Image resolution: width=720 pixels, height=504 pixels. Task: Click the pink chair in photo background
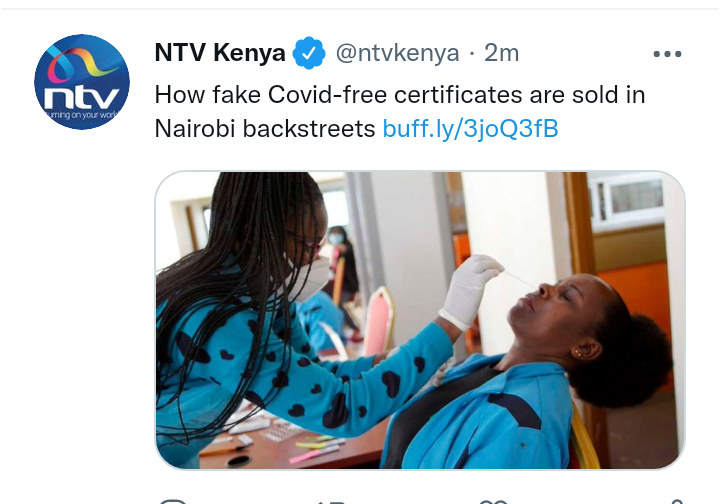[379, 320]
